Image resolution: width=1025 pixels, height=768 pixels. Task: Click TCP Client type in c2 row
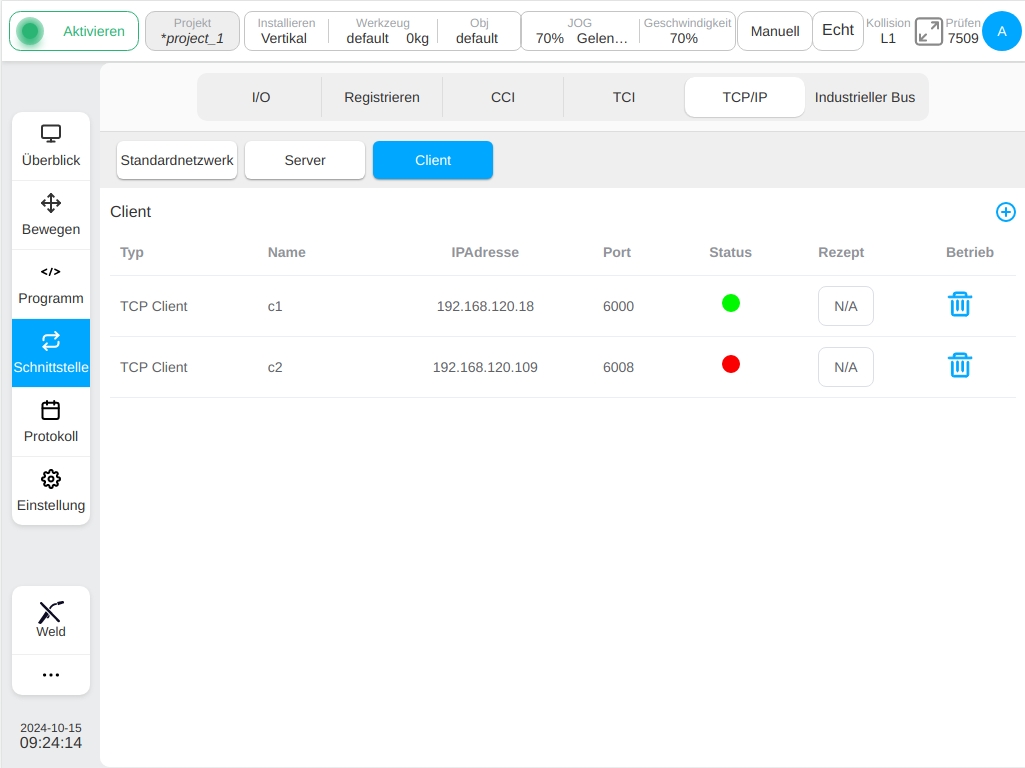[154, 367]
